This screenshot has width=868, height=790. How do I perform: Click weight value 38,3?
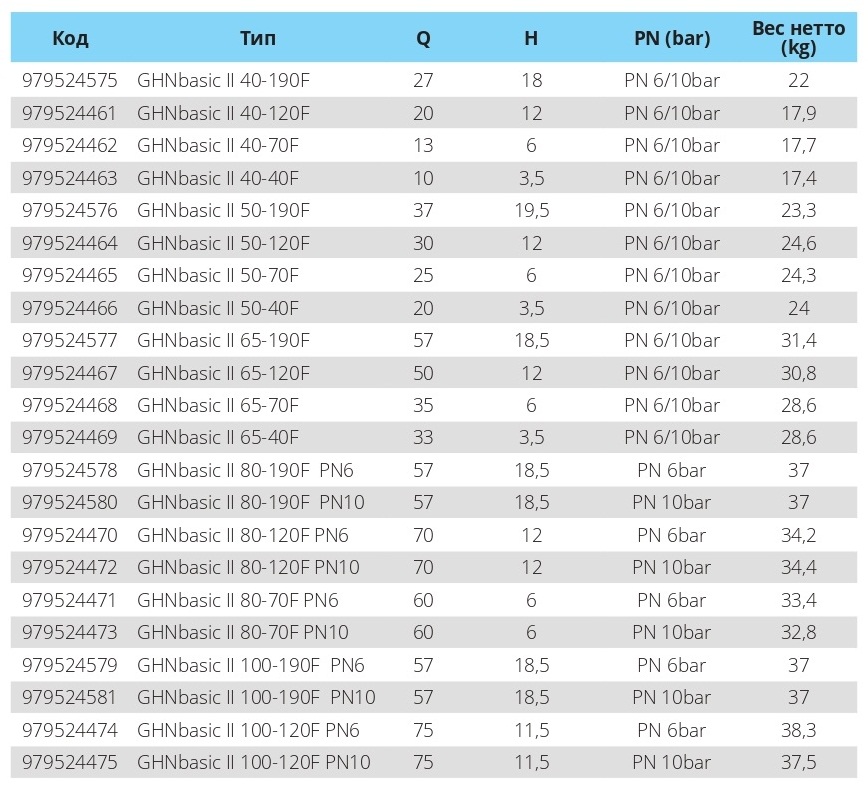(x=798, y=731)
